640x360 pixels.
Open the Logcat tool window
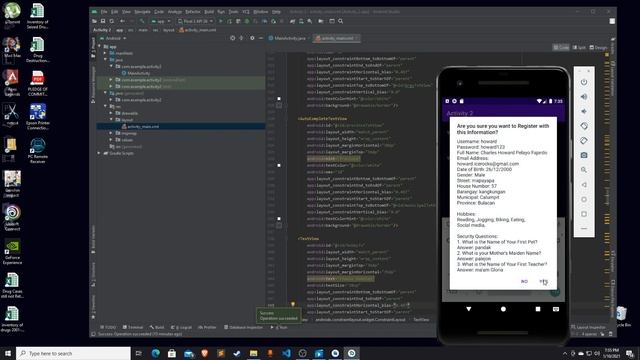(x=181, y=327)
